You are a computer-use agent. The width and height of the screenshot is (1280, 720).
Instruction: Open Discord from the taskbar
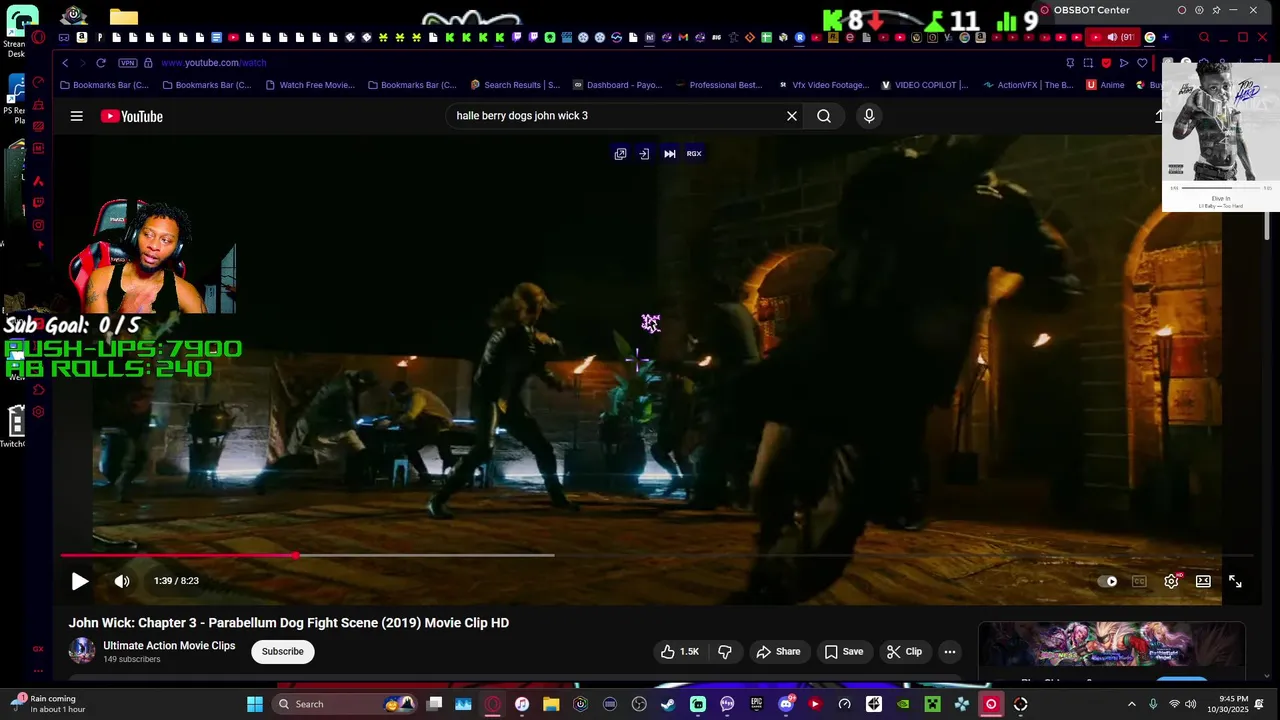click(786, 704)
